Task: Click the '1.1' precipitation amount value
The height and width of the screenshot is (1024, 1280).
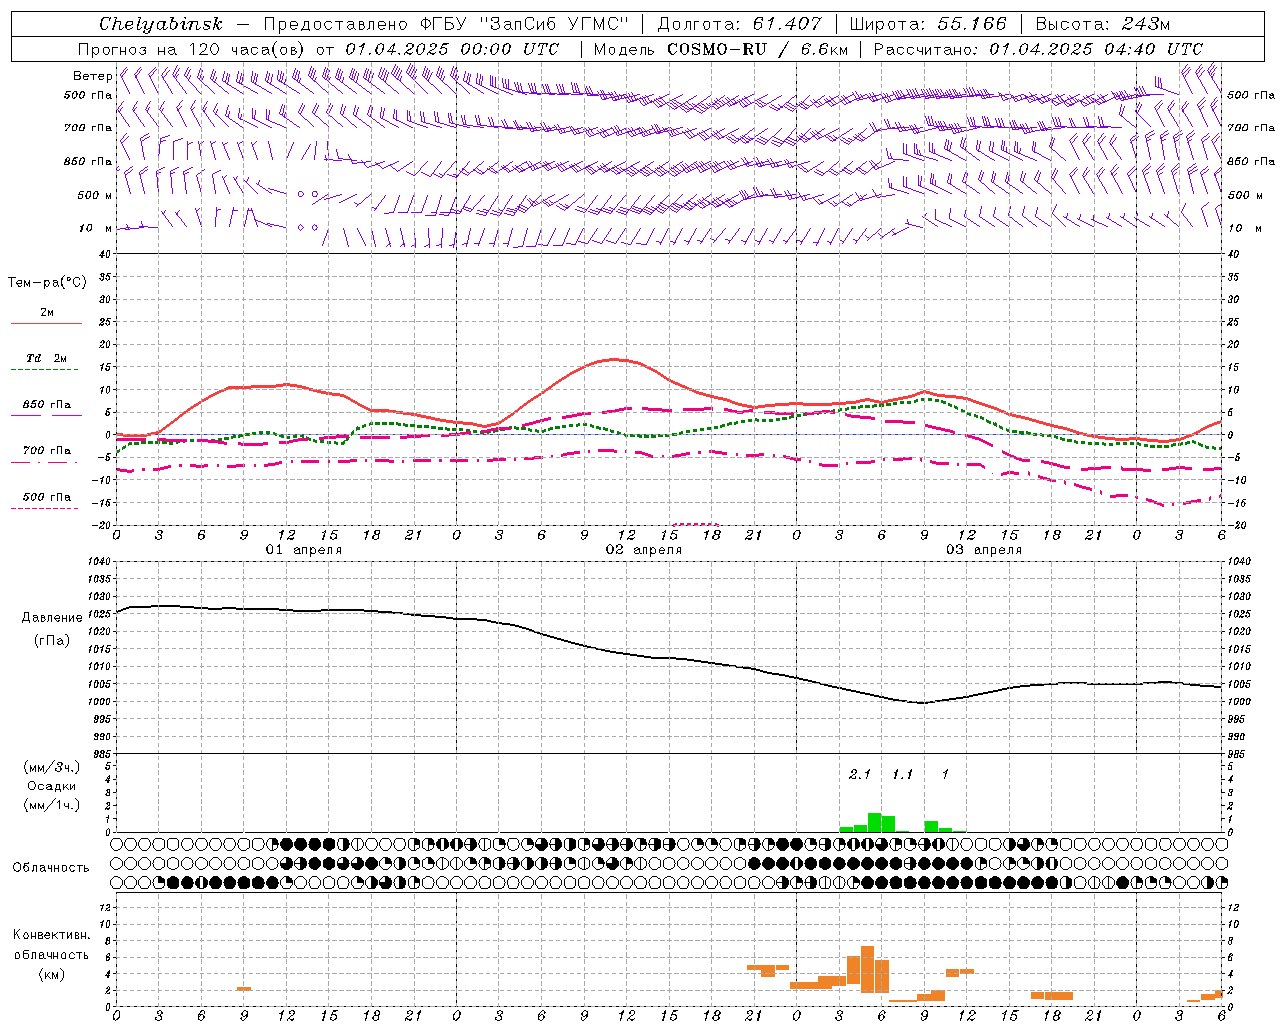Action: point(902,774)
